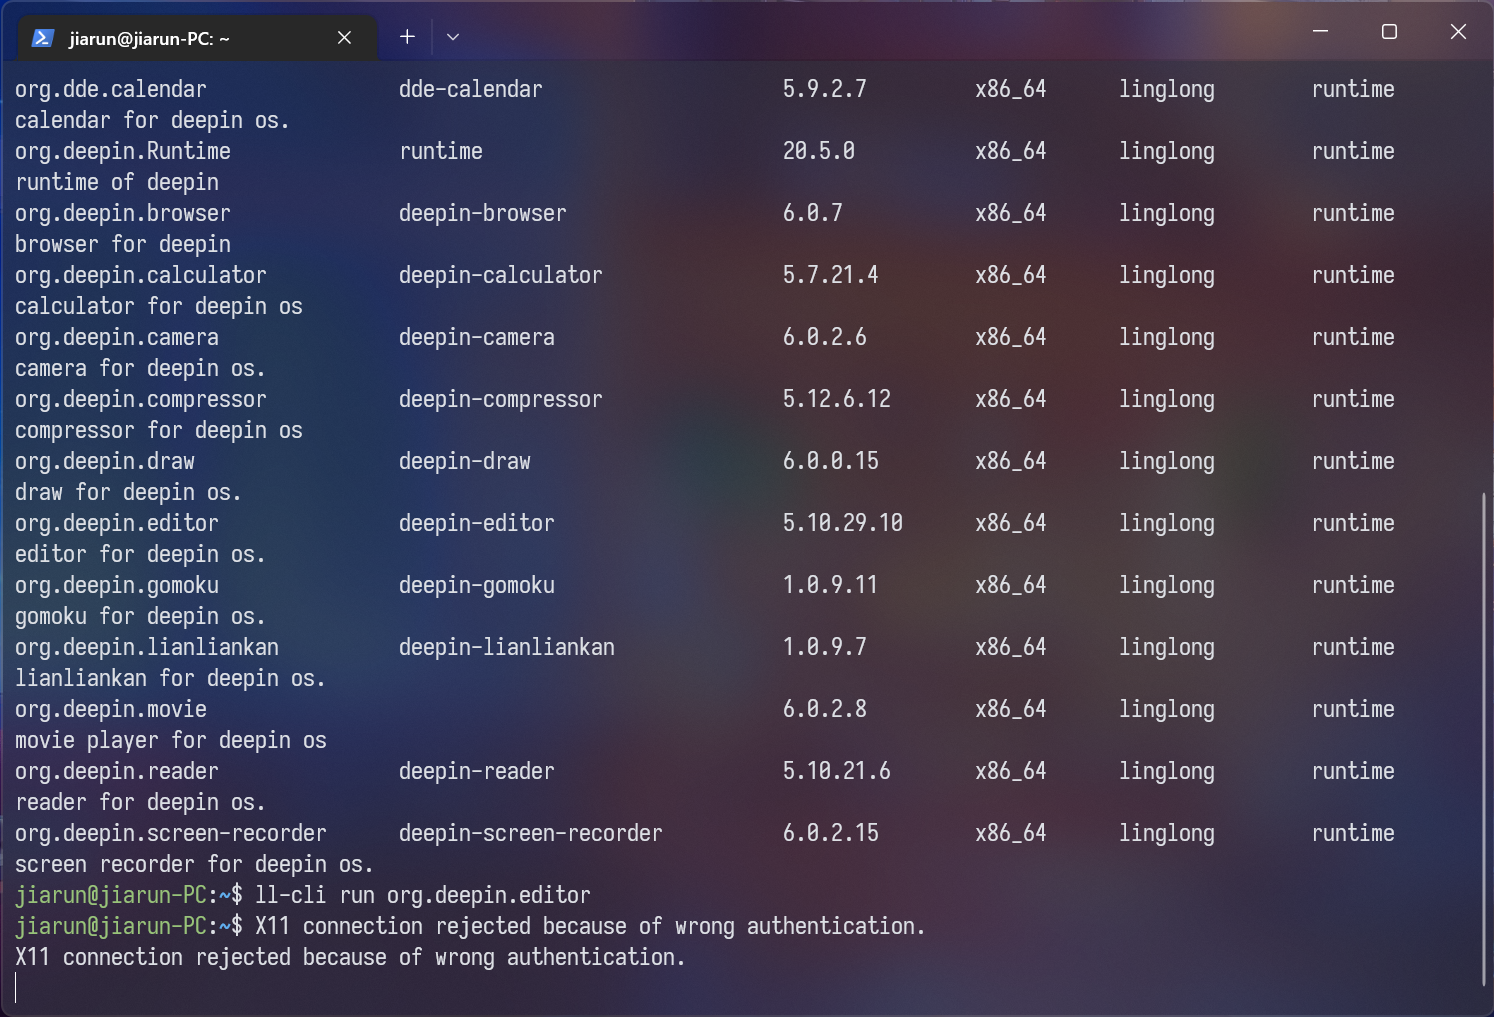Image resolution: width=1494 pixels, height=1017 pixels.
Task: Click the deepin-screen-recorder package name
Action: tap(530, 833)
